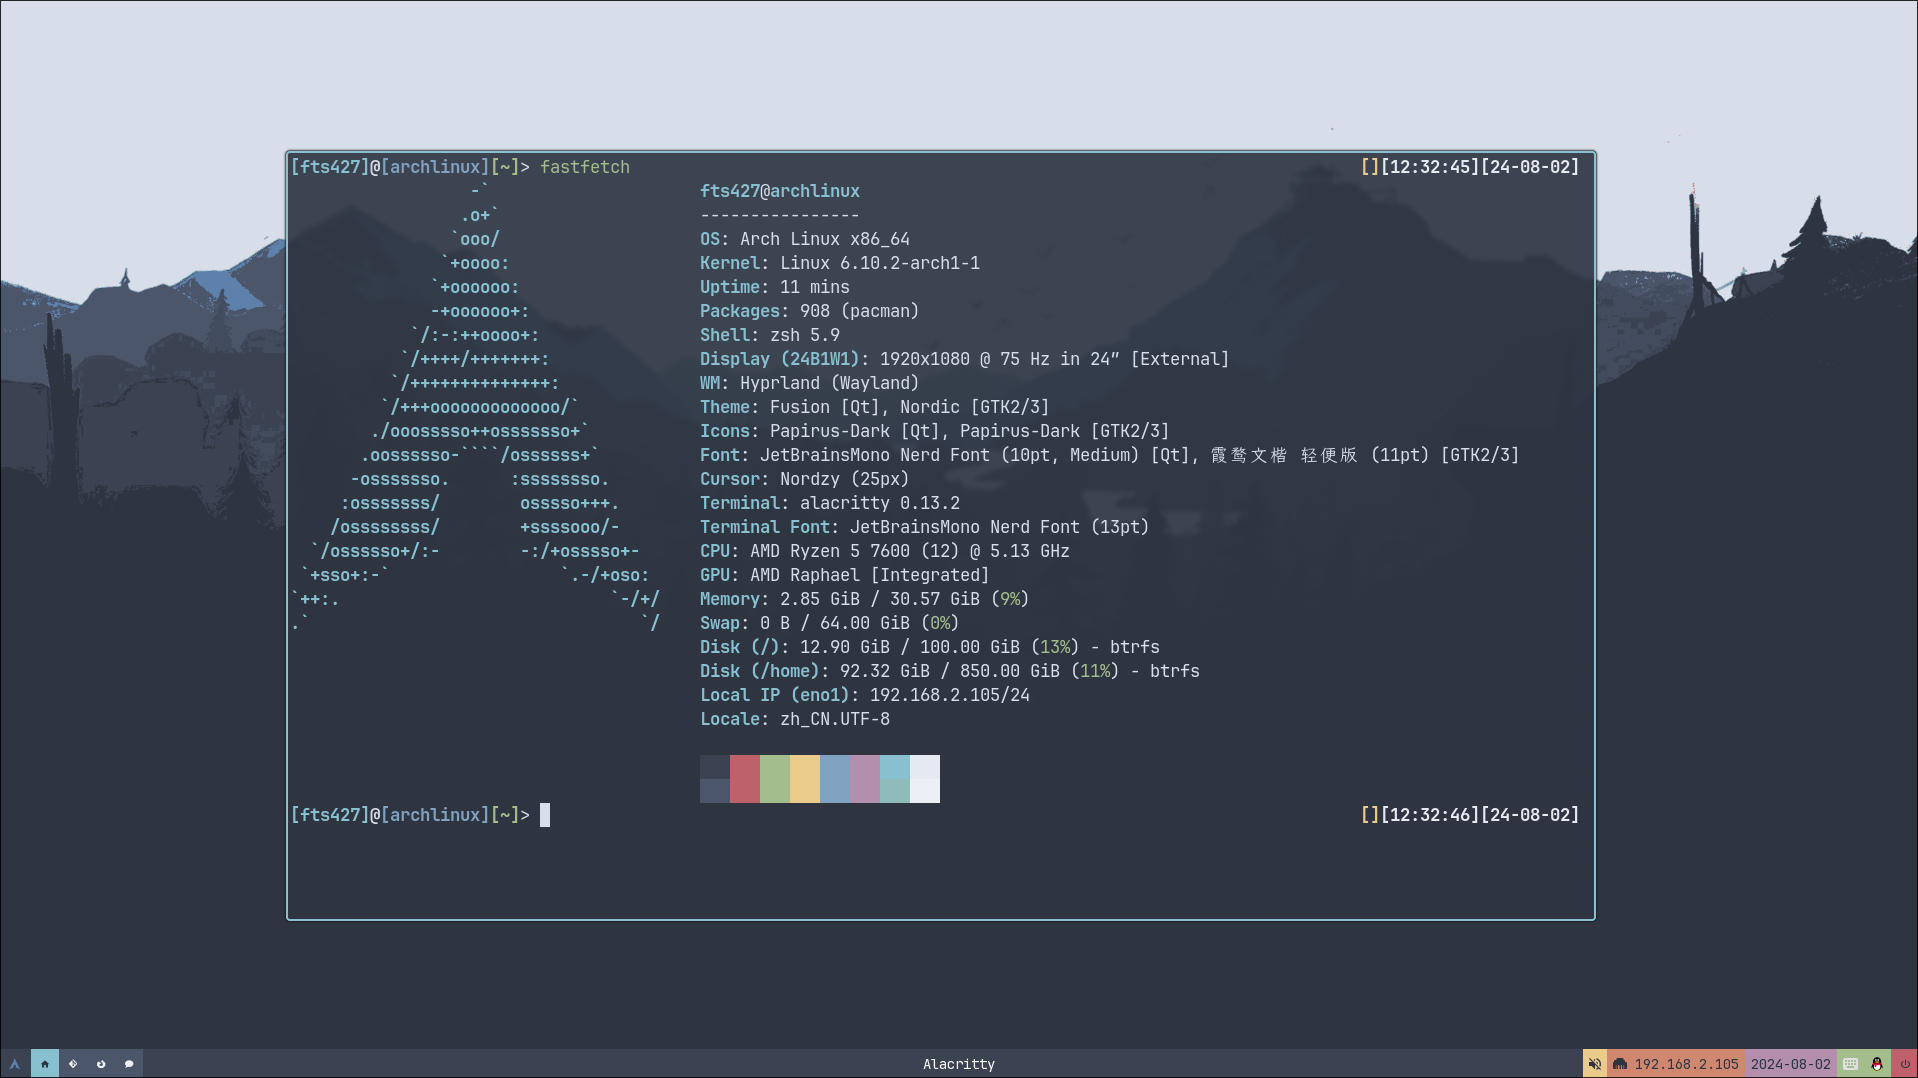The height and width of the screenshot is (1078, 1918).
Task: Click the 'Font: JetBrainsMono Nerd Font (10pt, Medium)' line
Action: point(1110,455)
